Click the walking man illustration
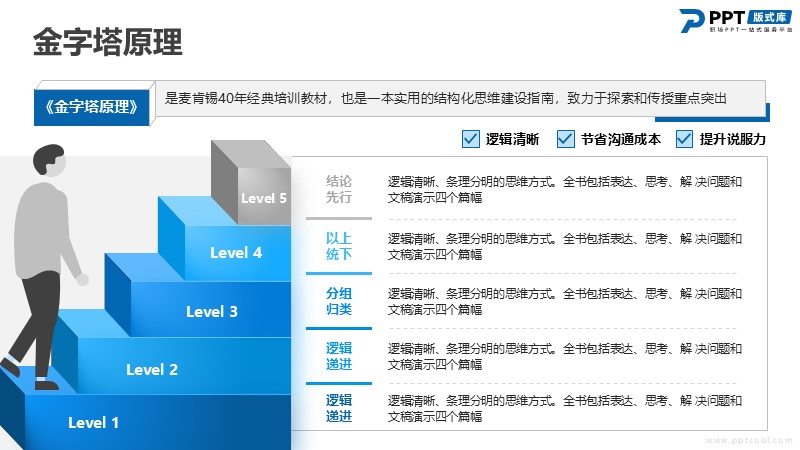Viewport: 800px width, 450px height. pos(43,267)
